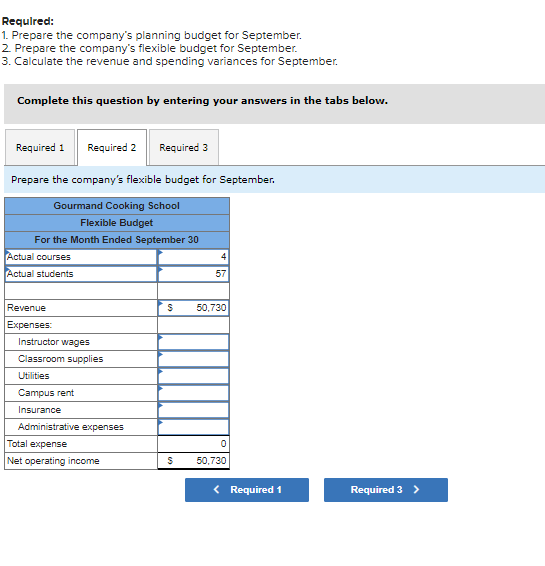The height and width of the screenshot is (566, 545).
Task: Click the Gourmand Cooking School header
Action: point(117,206)
